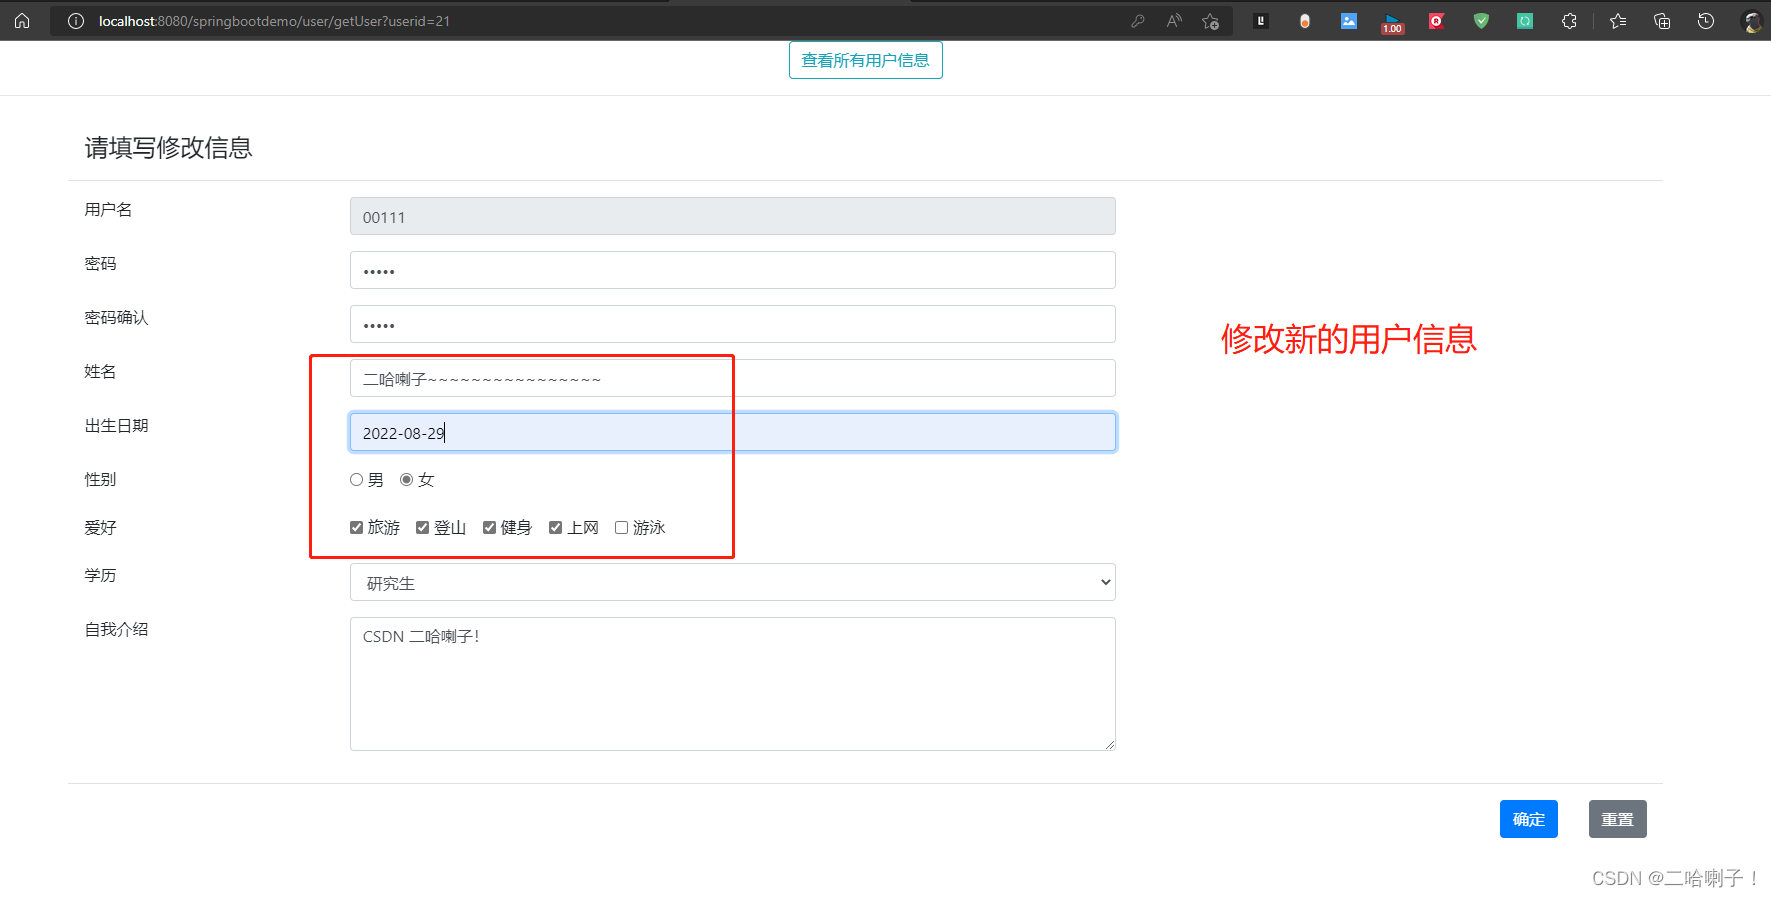
Task: Open the 学历 education dropdown
Action: [732, 582]
